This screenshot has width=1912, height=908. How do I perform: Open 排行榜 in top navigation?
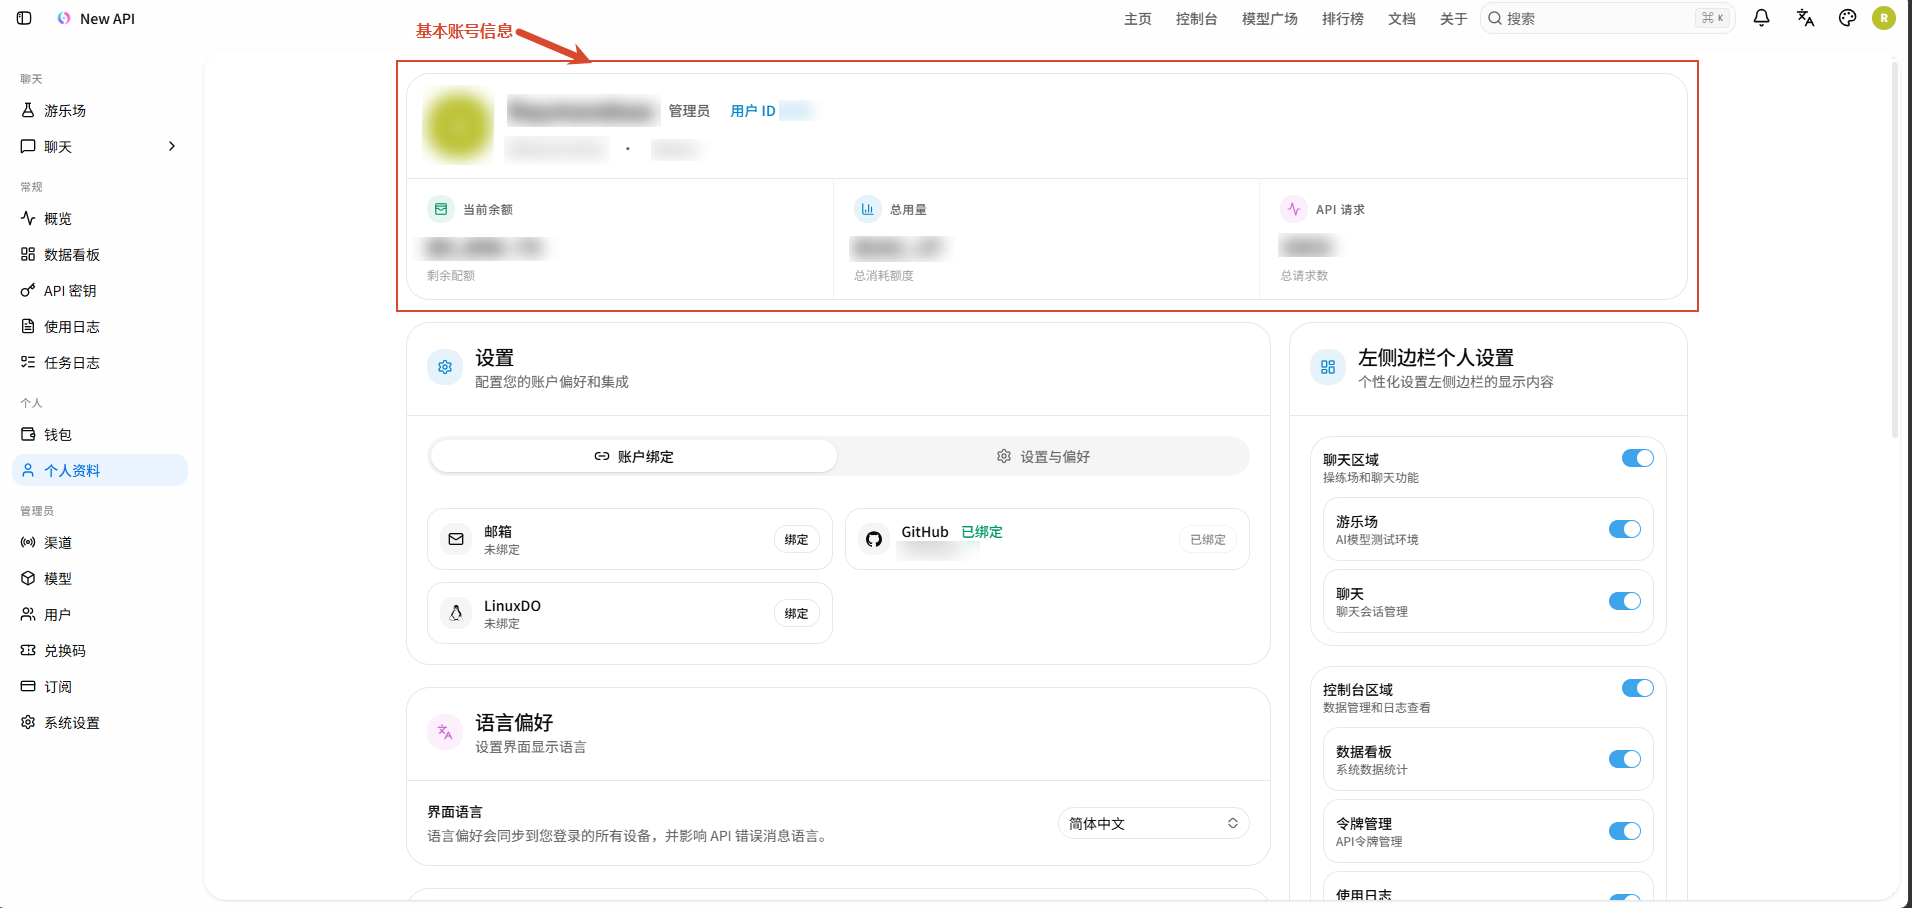click(x=1342, y=19)
